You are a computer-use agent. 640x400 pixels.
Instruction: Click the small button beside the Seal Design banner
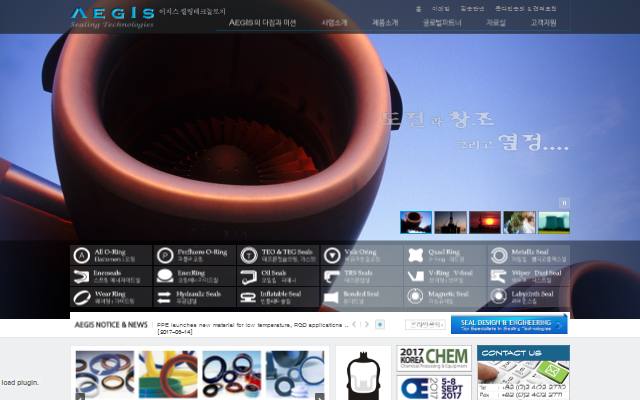click(425, 324)
